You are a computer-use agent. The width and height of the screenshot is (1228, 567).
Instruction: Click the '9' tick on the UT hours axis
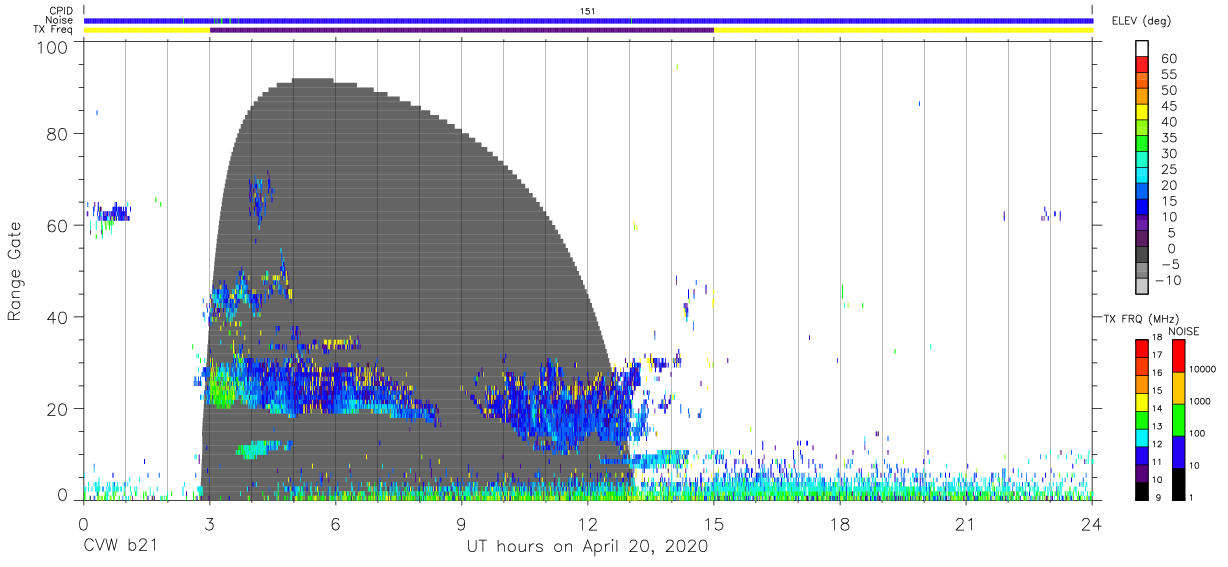462,524
